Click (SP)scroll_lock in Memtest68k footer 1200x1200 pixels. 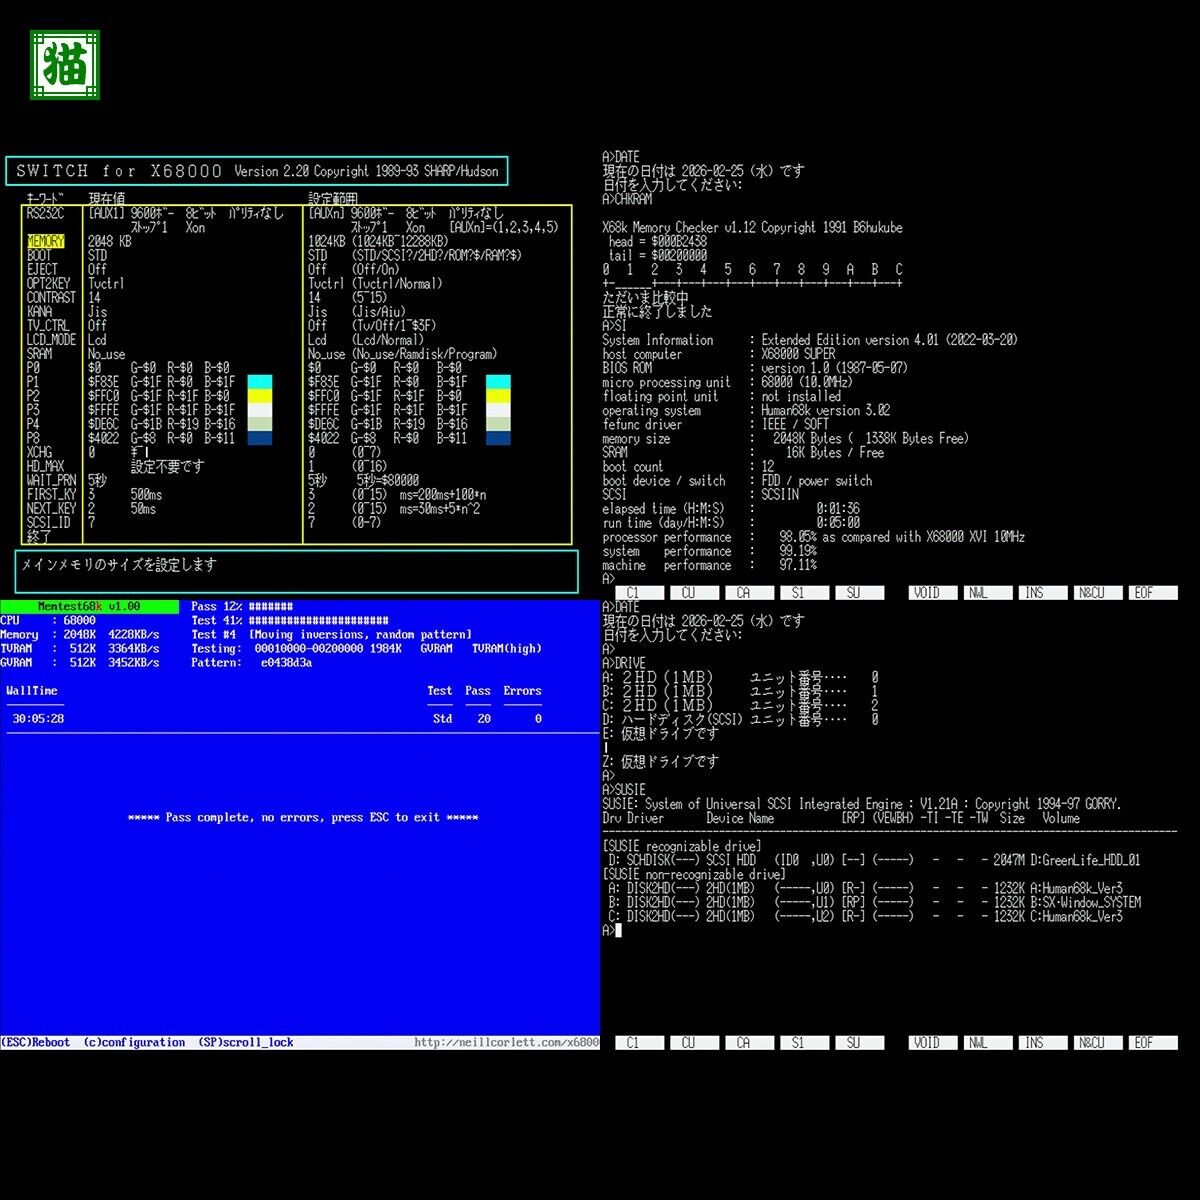click(246, 1042)
